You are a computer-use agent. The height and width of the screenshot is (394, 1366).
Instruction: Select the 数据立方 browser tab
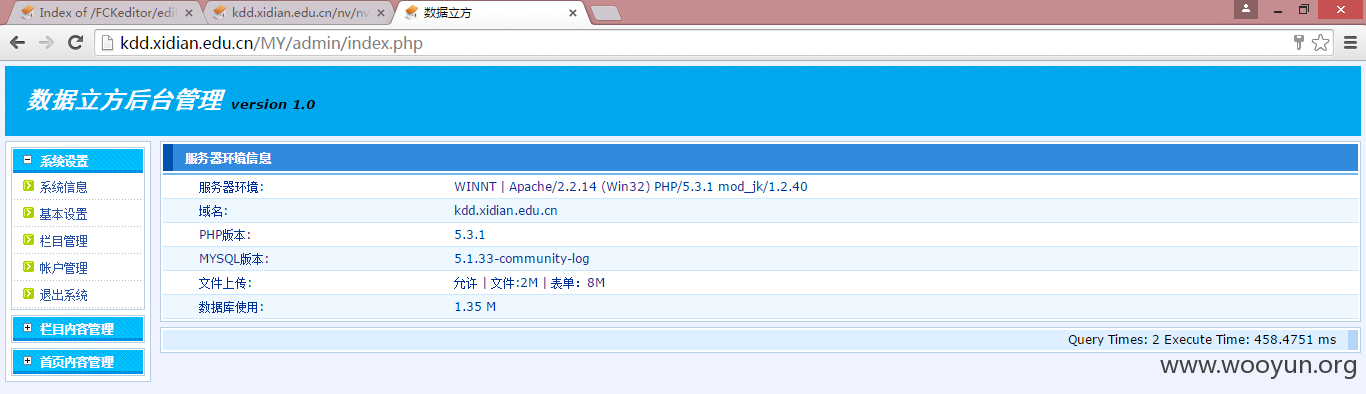pos(490,13)
